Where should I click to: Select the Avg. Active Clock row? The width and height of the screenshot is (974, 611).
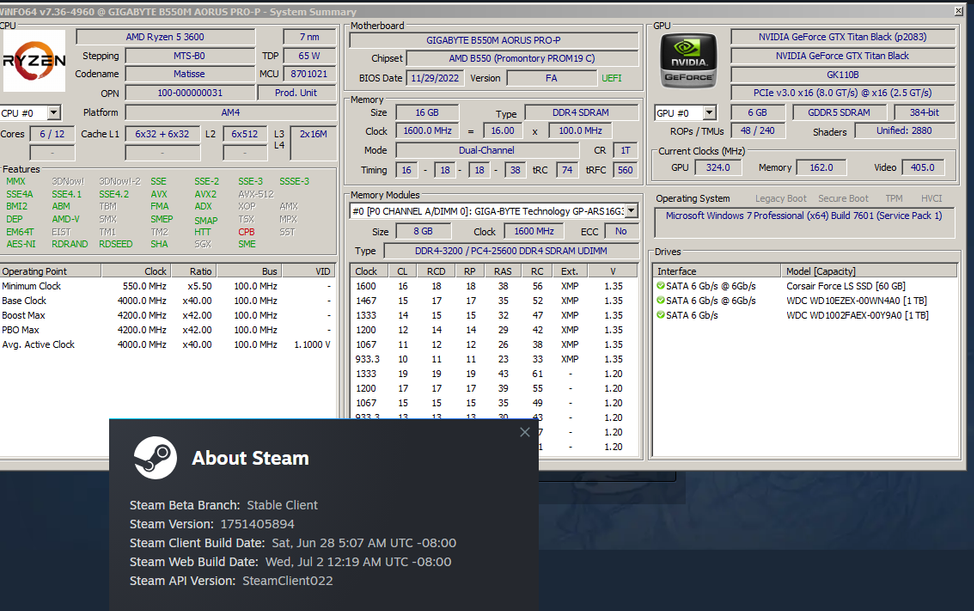(x=168, y=345)
